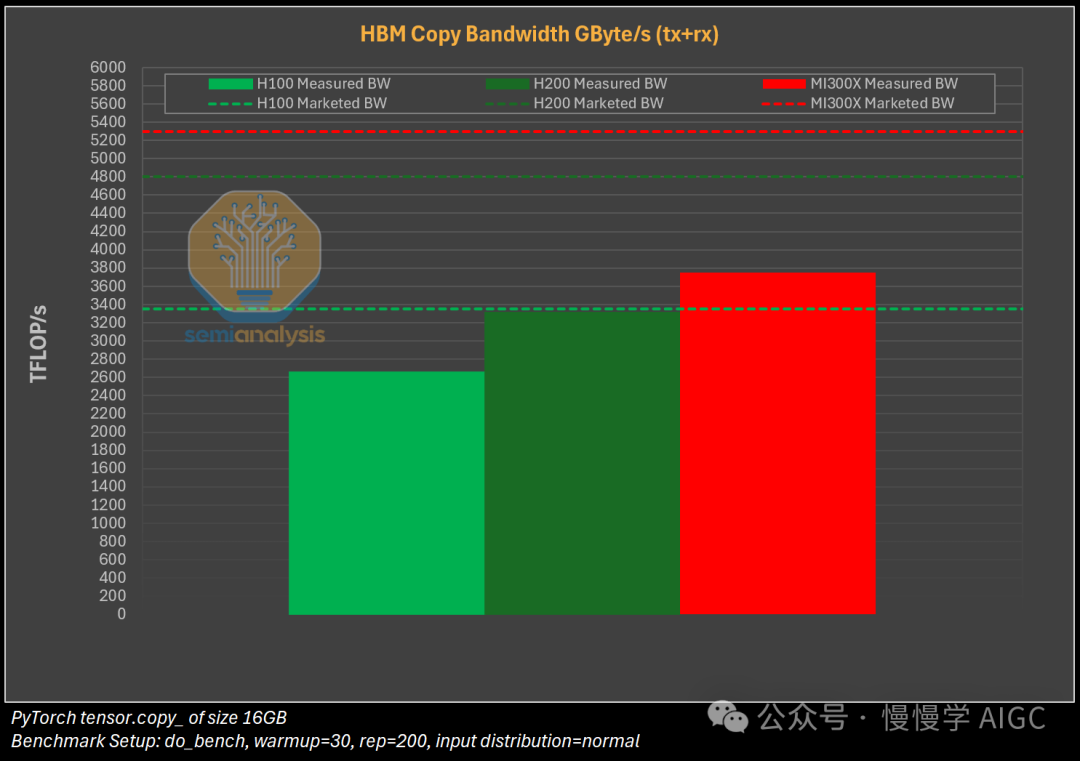Screen dimensions: 1080x761
Task: Select the H100 Measured BW legend swatch
Action: 231,83
